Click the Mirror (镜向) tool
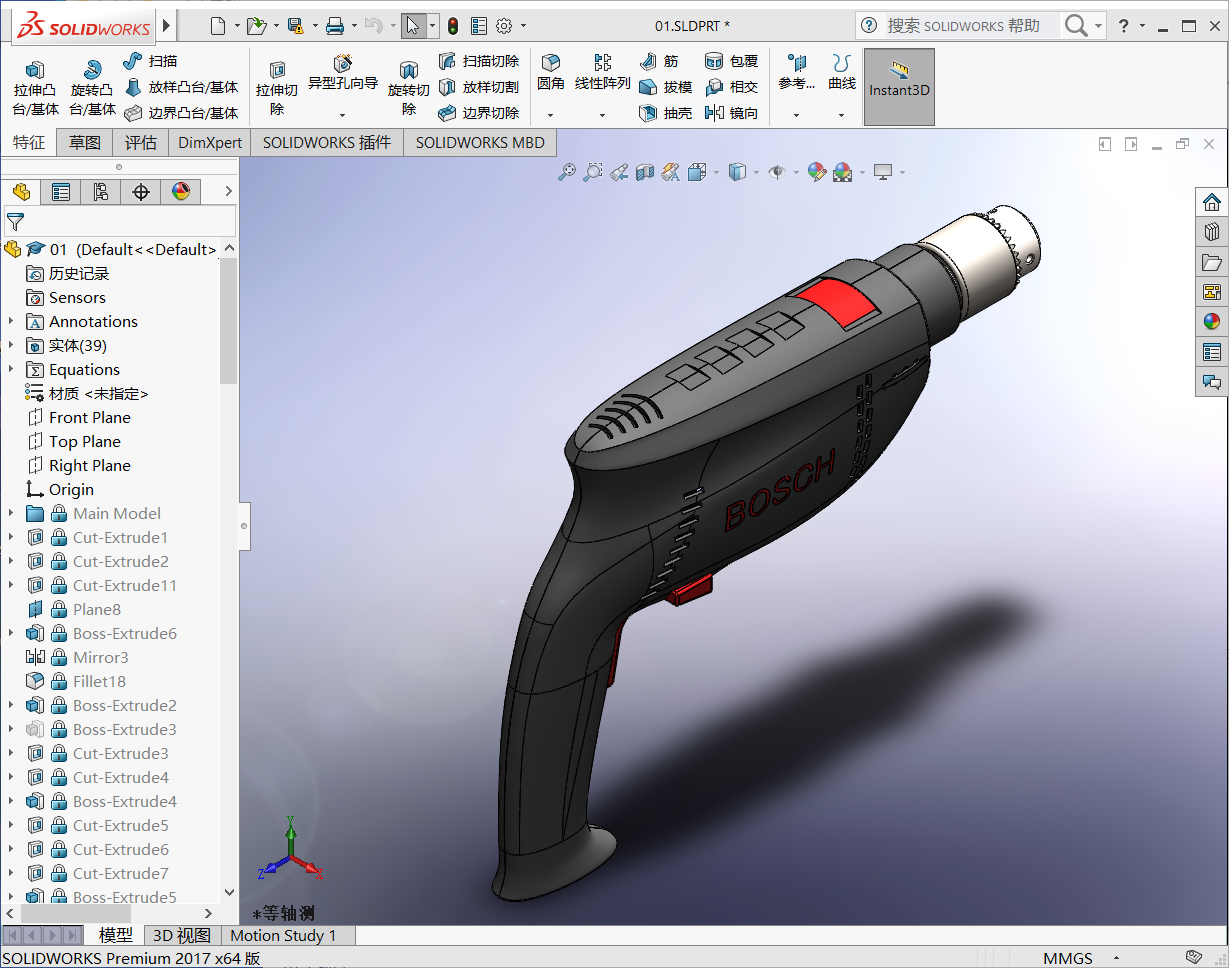Image resolution: width=1229 pixels, height=968 pixels. tap(731, 113)
